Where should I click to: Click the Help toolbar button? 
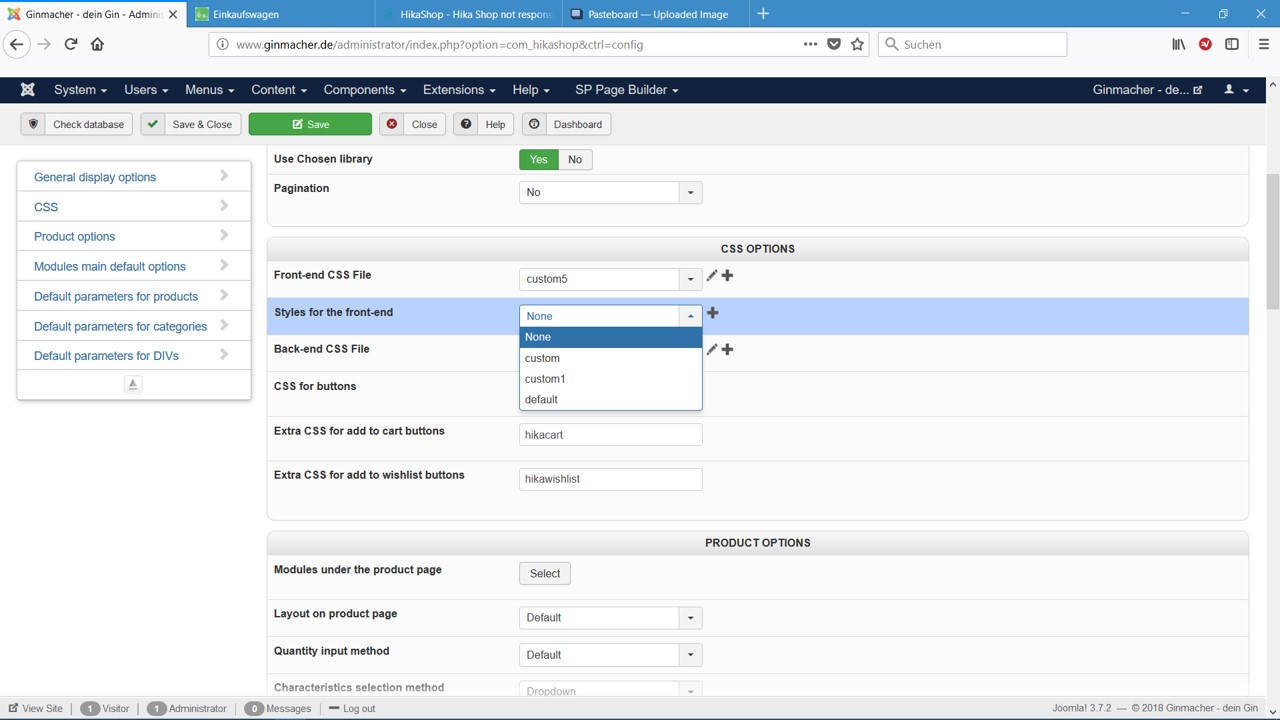(x=484, y=124)
